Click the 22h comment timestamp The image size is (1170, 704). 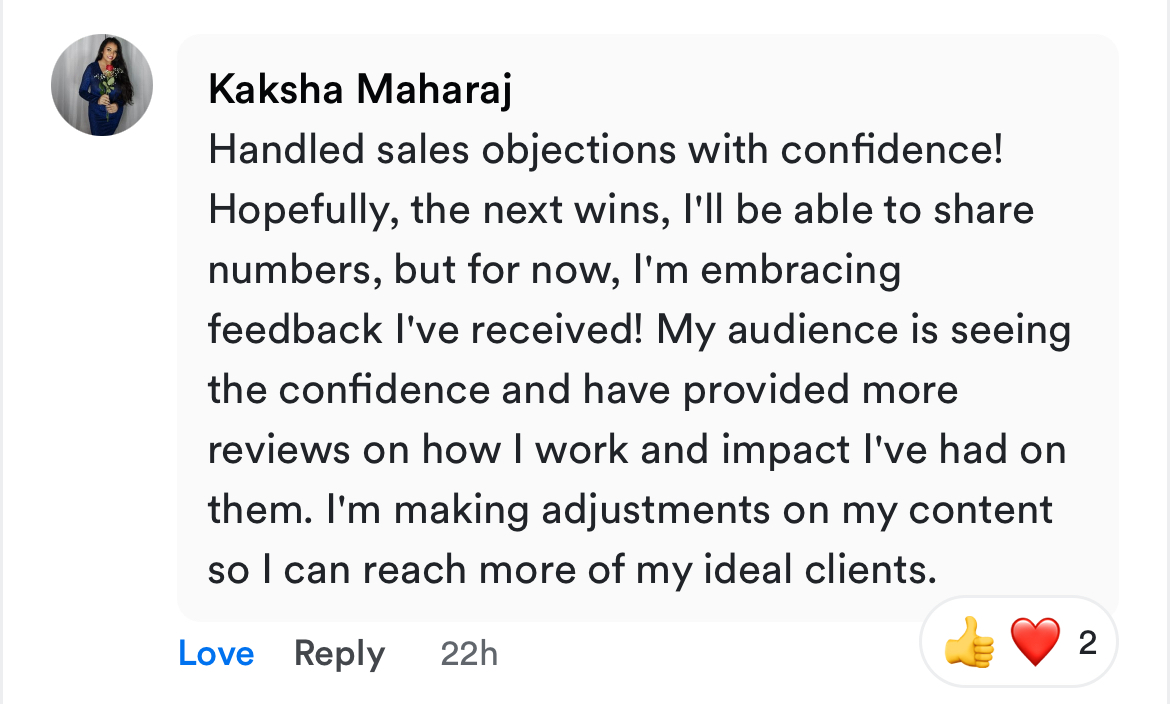(469, 654)
